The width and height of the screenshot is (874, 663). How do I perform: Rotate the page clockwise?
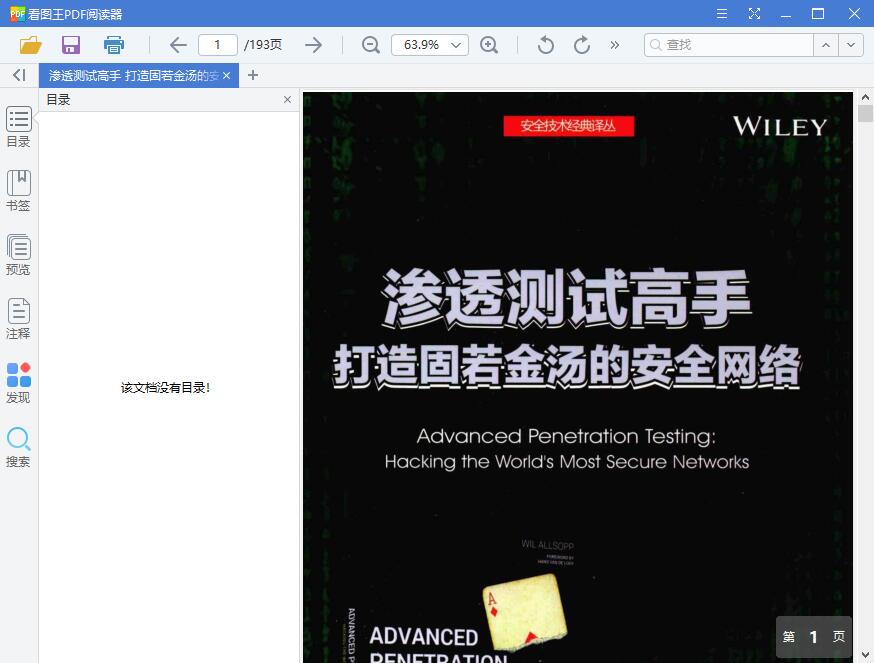pyautogui.click(x=581, y=45)
